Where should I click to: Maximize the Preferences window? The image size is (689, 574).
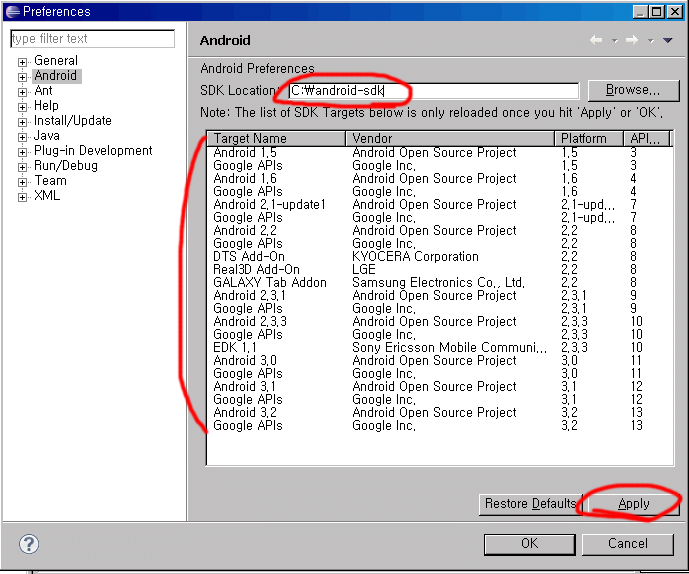coord(656,12)
